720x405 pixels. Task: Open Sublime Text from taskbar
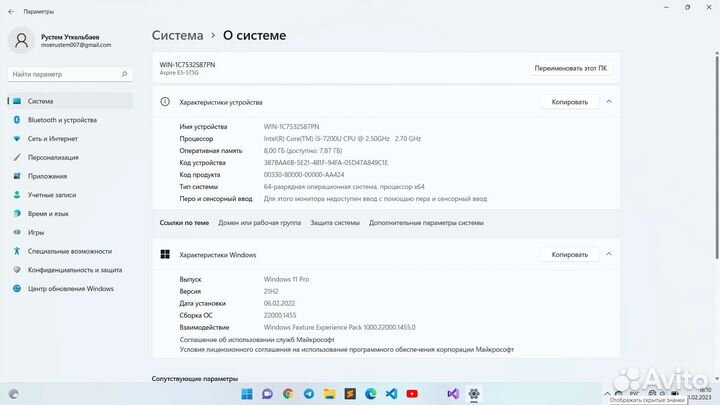point(350,394)
